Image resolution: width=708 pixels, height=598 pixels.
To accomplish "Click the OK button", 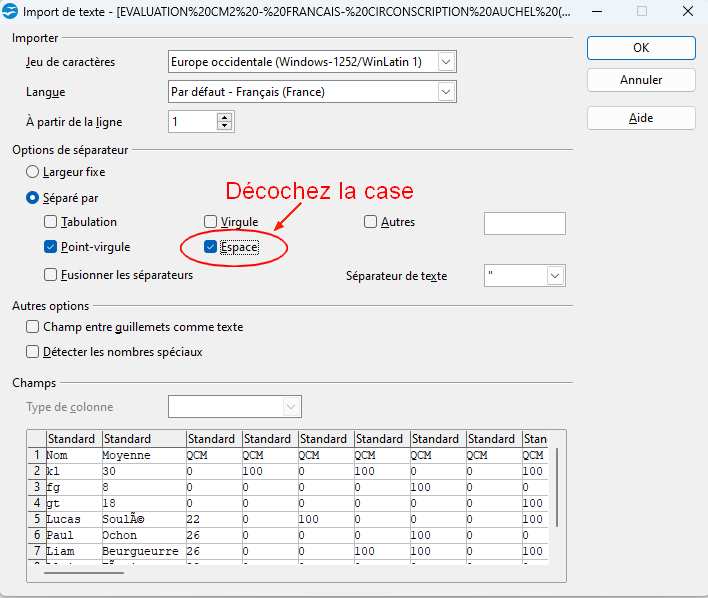I will [x=641, y=47].
